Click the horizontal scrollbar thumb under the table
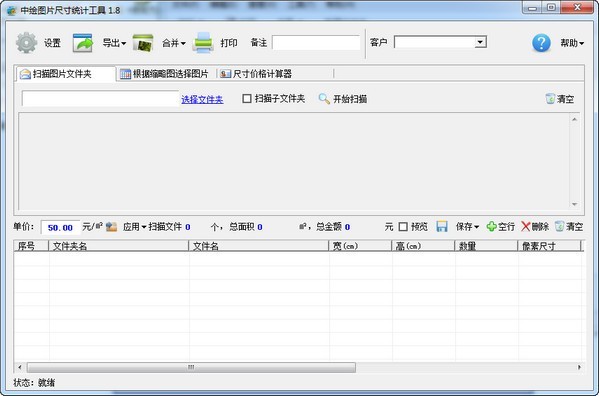Image resolution: width=599 pixels, height=396 pixels. (x=191, y=367)
